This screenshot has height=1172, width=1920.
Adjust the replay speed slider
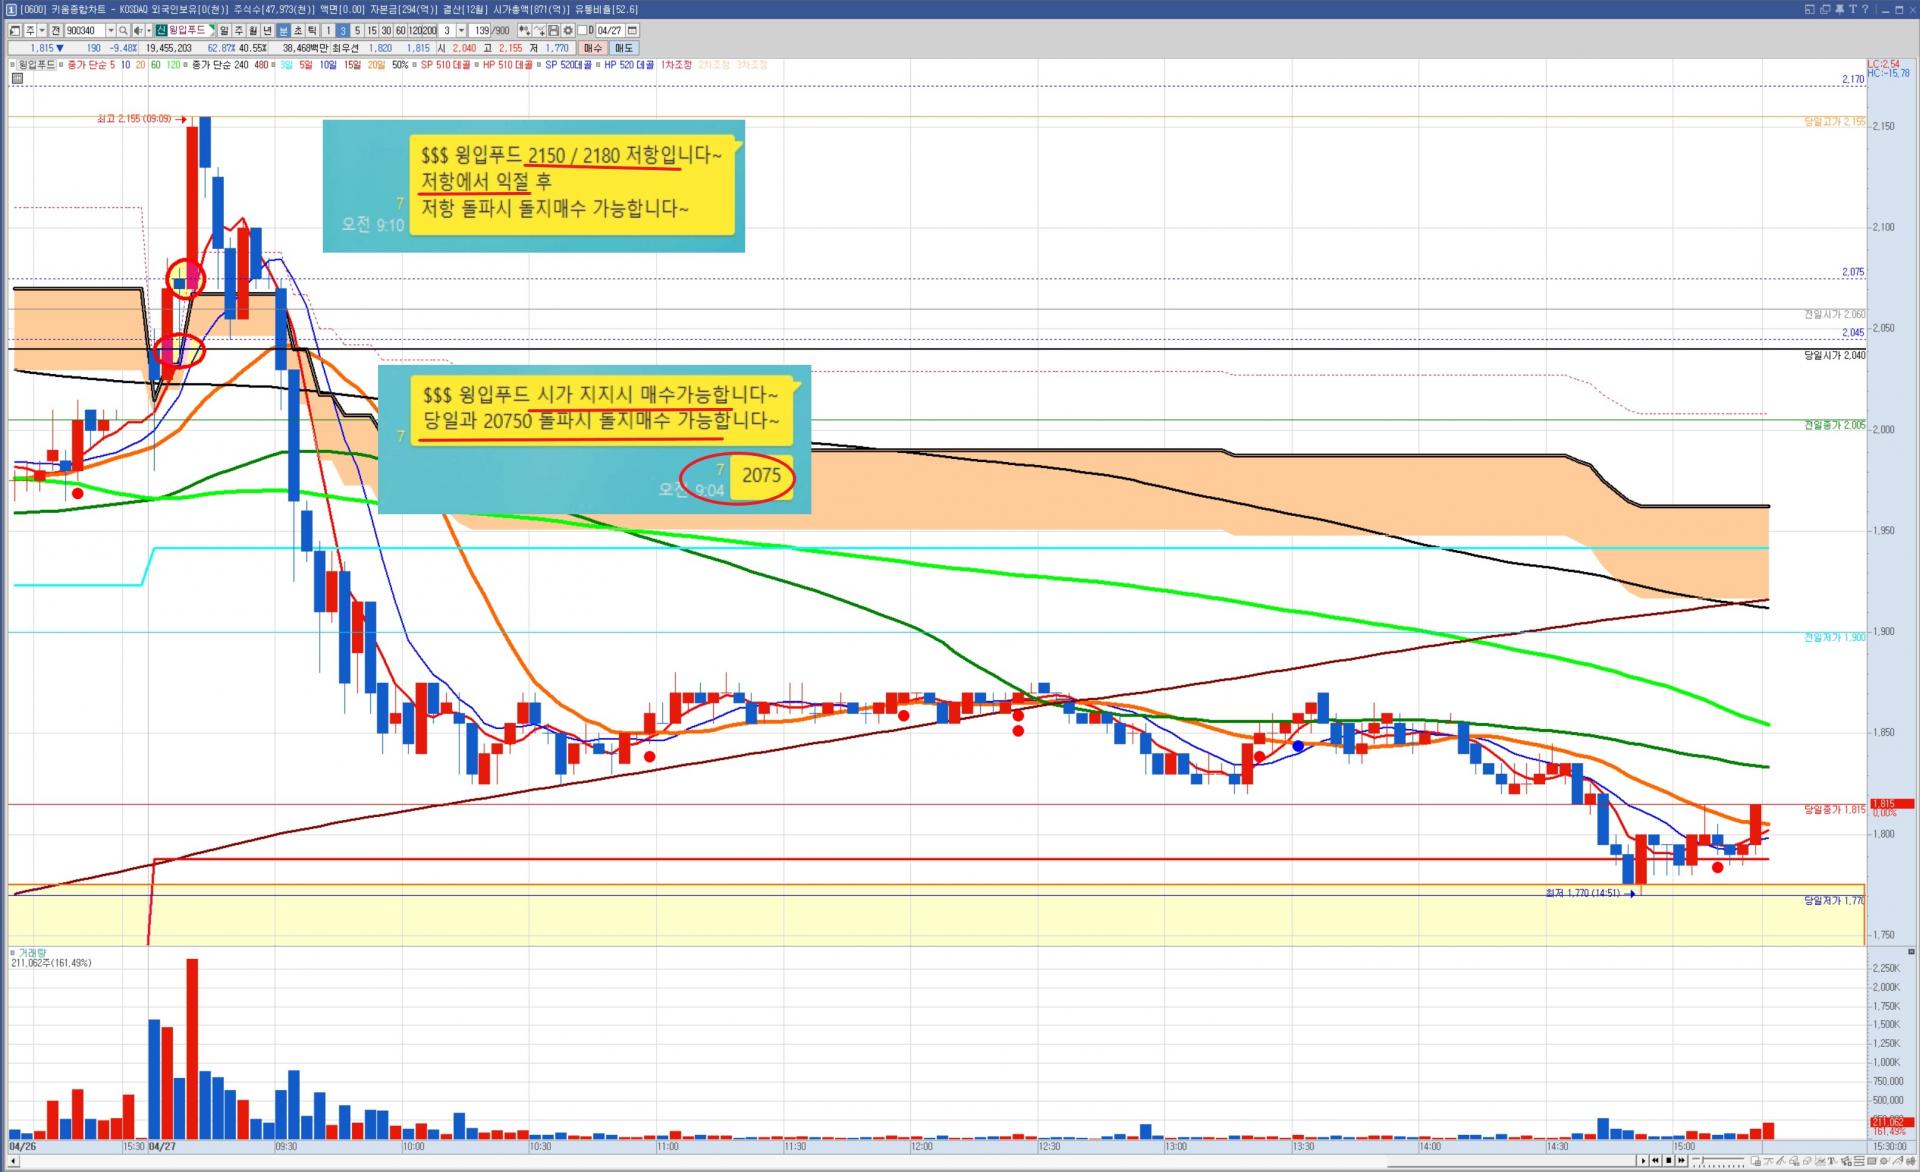tap(1703, 1161)
